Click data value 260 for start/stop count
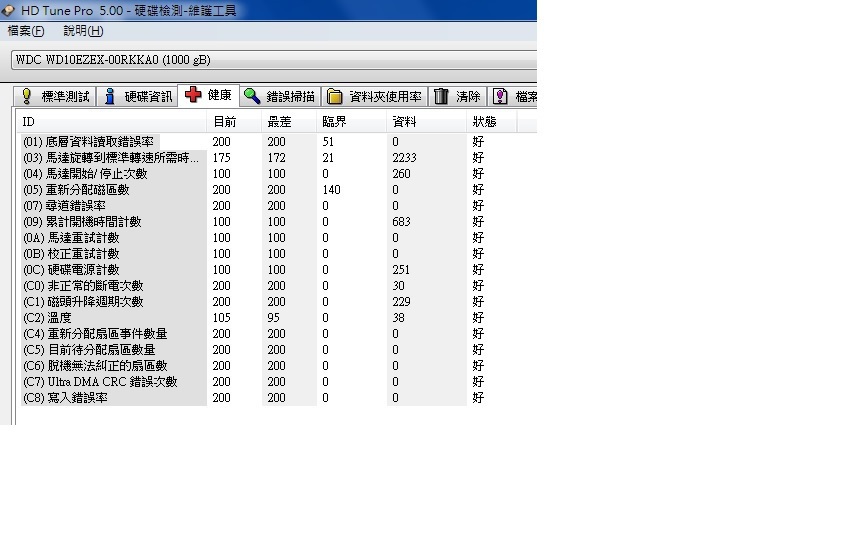 [x=401, y=174]
